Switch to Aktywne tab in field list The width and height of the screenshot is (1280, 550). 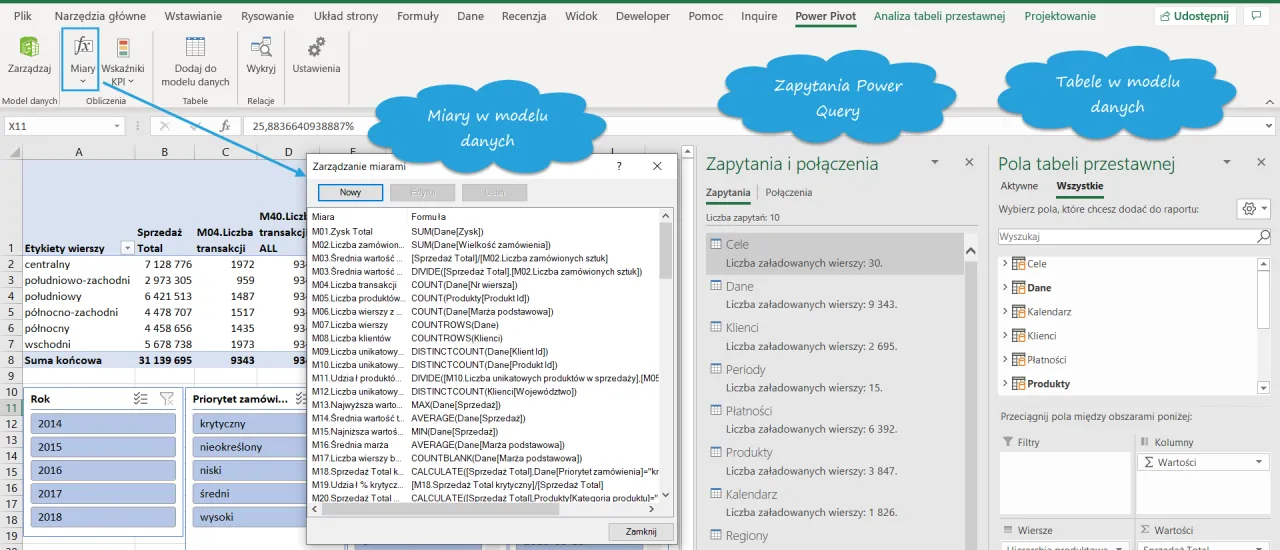(x=1019, y=186)
